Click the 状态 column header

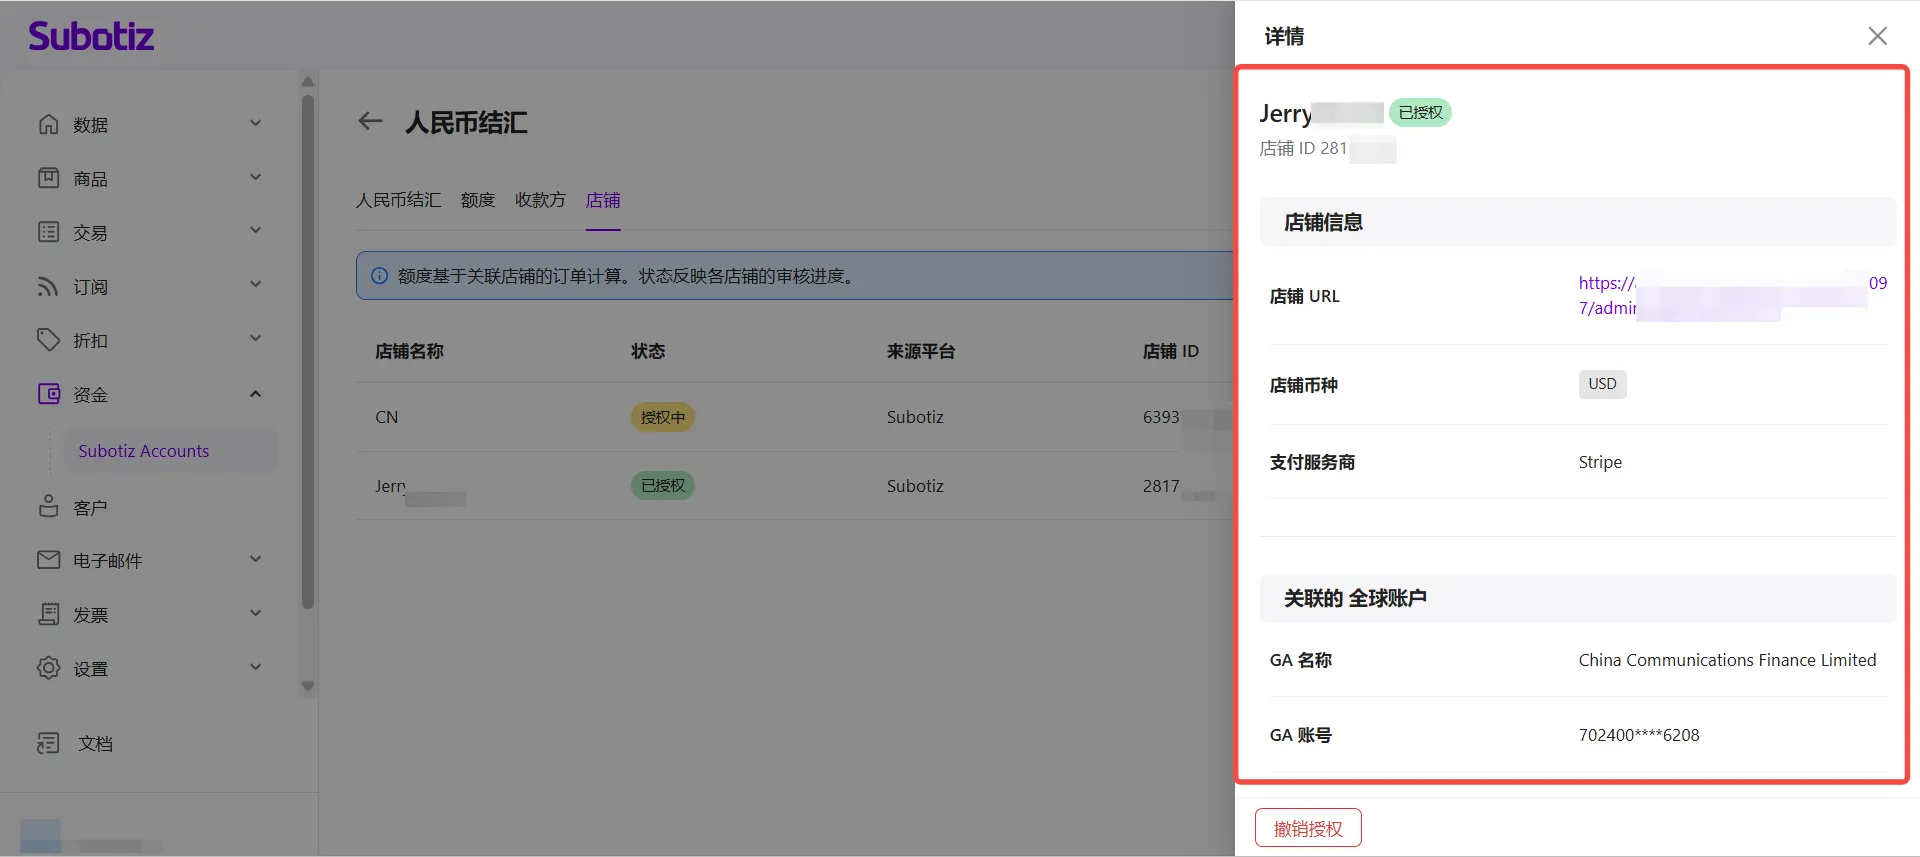click(647, 351)
